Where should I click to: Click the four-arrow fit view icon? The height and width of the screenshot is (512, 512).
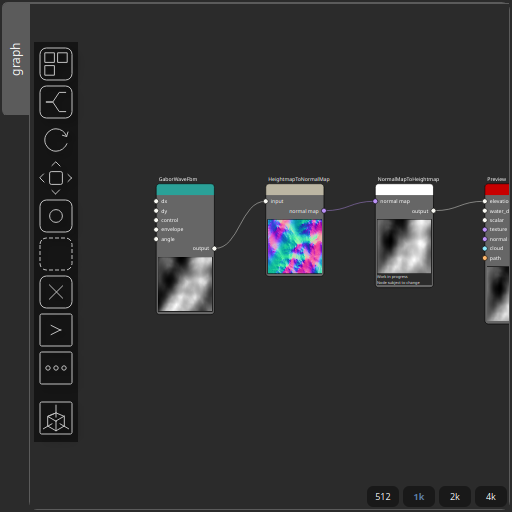(56, 178)
